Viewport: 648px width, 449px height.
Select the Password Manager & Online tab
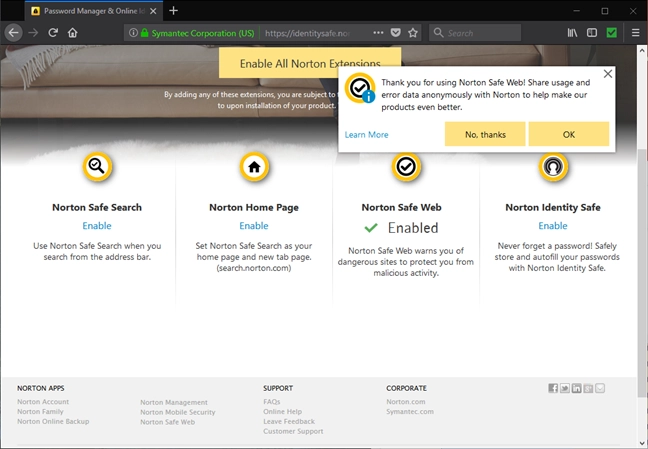point(94,11)
